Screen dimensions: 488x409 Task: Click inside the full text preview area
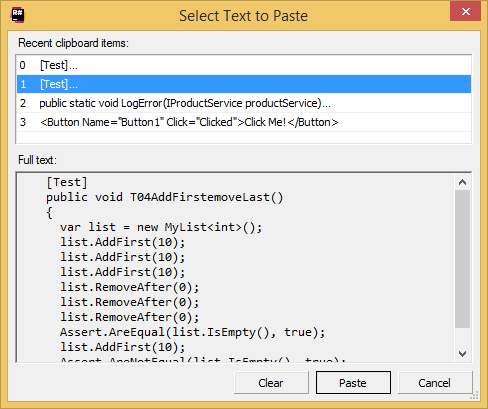pos(235,268)
